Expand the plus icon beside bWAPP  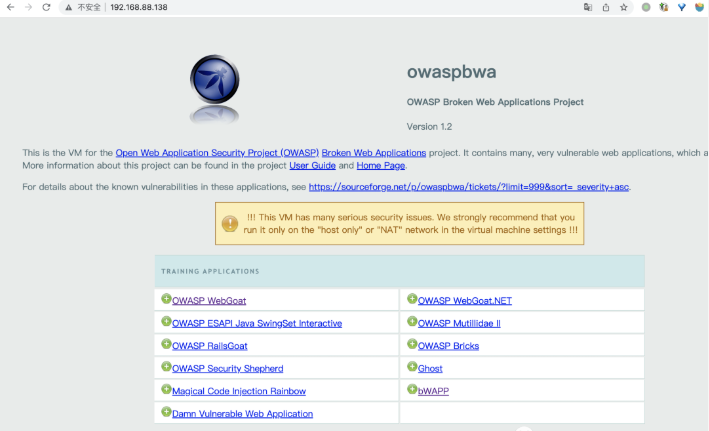pos(412,389)
